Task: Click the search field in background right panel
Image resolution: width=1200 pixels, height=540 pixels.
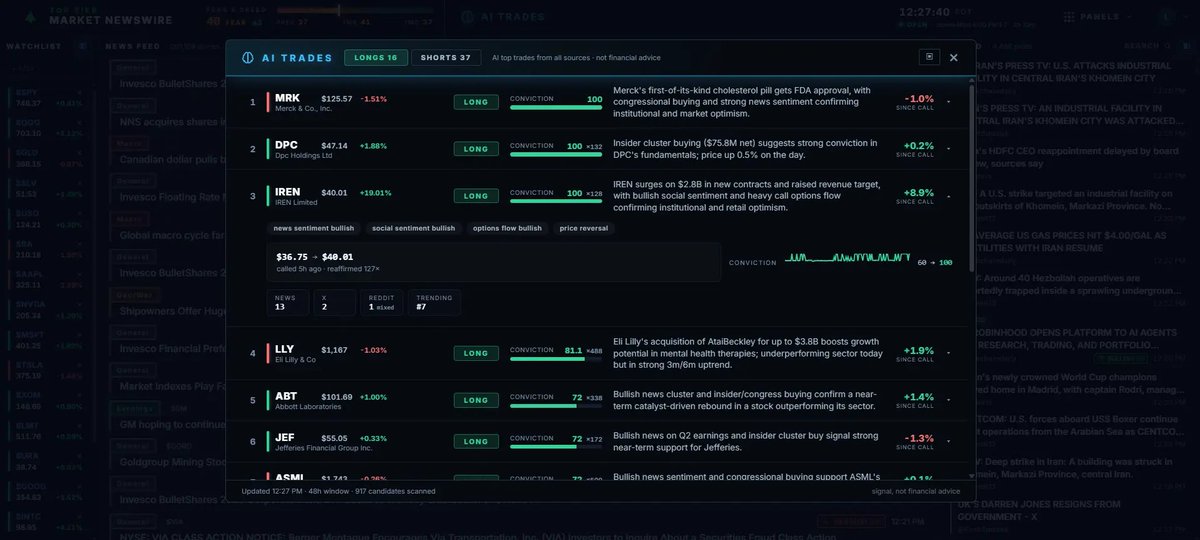Action: pyautogui.click(x=1147, y=46)
